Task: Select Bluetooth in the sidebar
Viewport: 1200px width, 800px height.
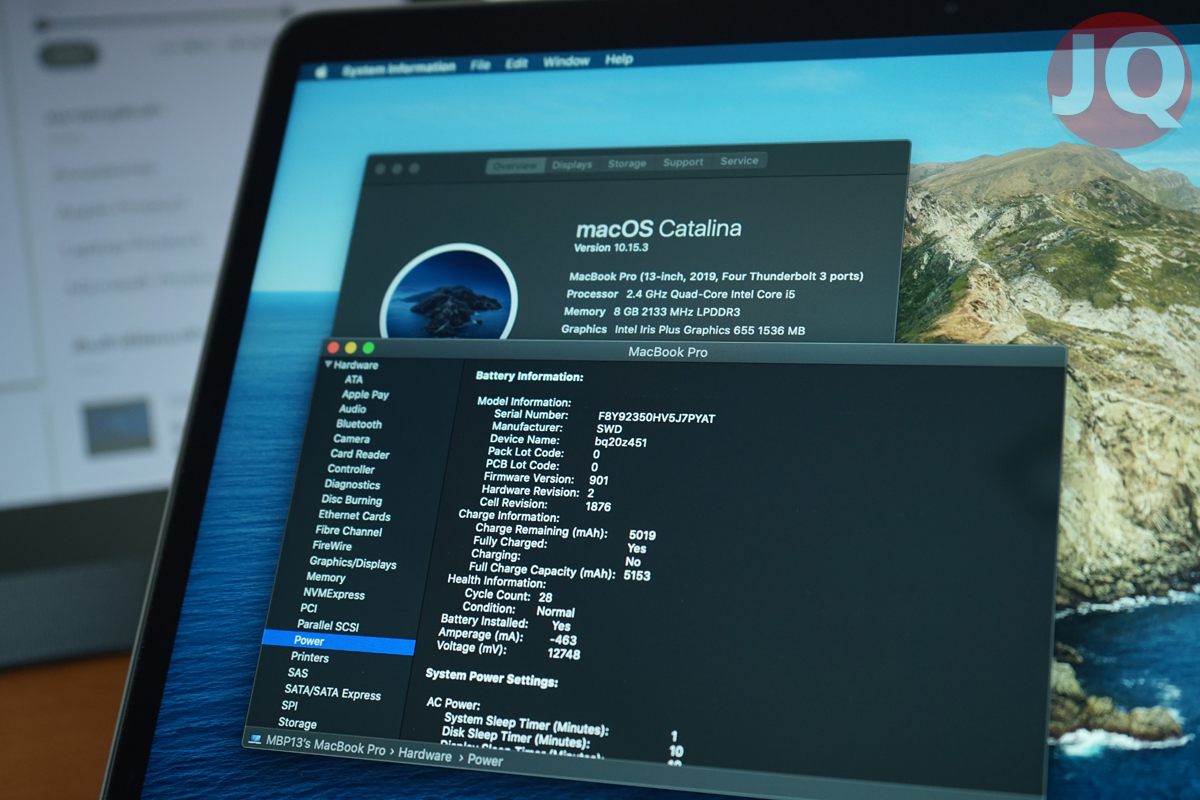Action: [358, 424]
